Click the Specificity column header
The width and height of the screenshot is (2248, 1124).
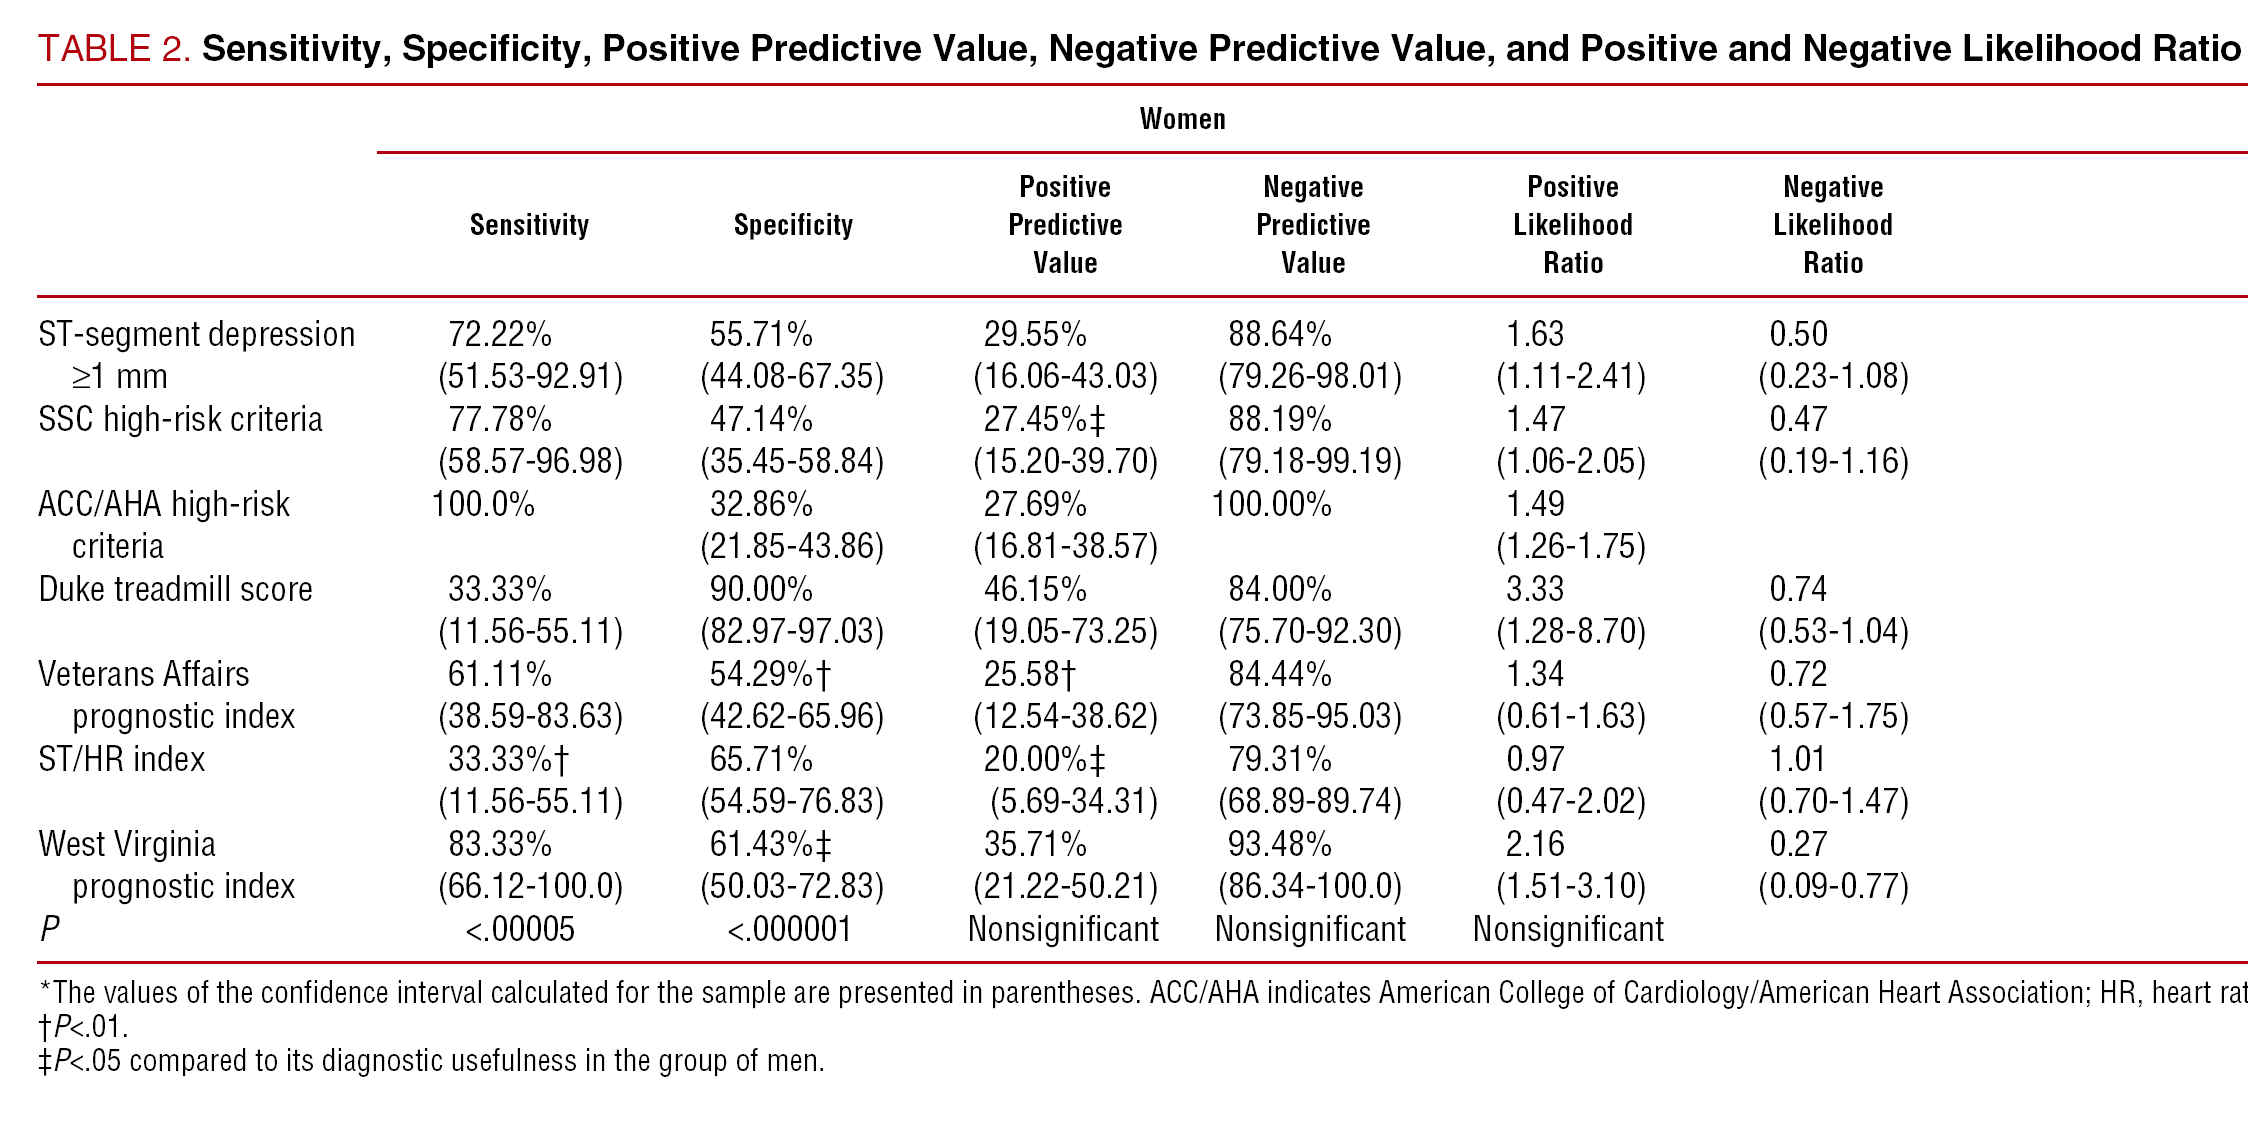[x=793, y=225]
